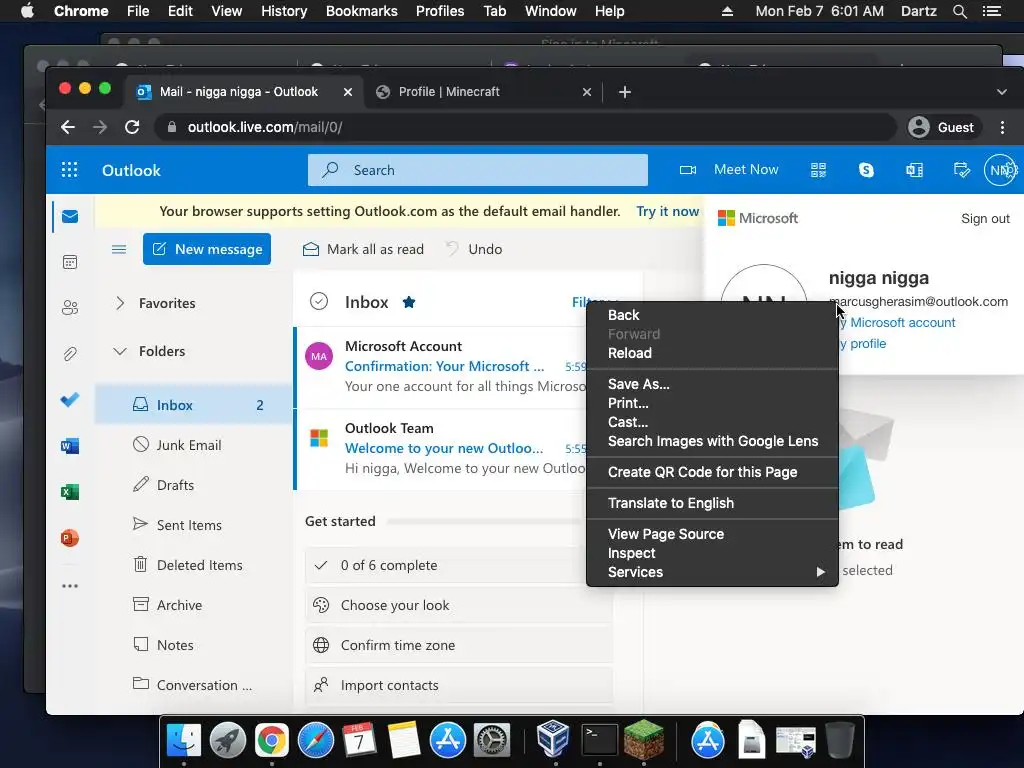Collapse the Folders section
Screen dimensions: 1024x768
click(120, 351)
